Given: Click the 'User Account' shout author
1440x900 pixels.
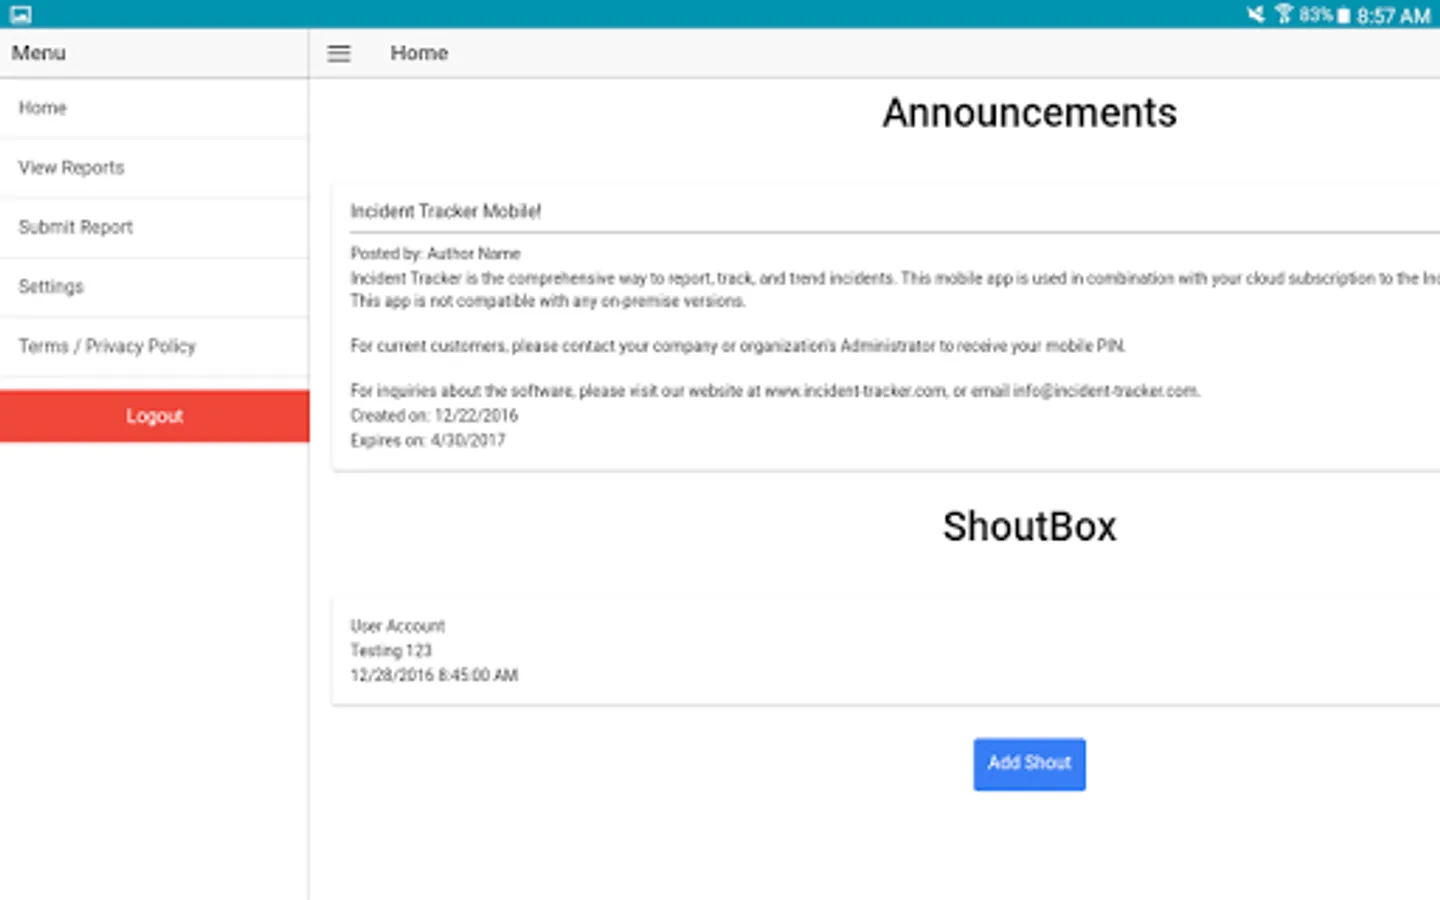Looking at the screenshot, I should pyautogui.click(x=397, y=626).
